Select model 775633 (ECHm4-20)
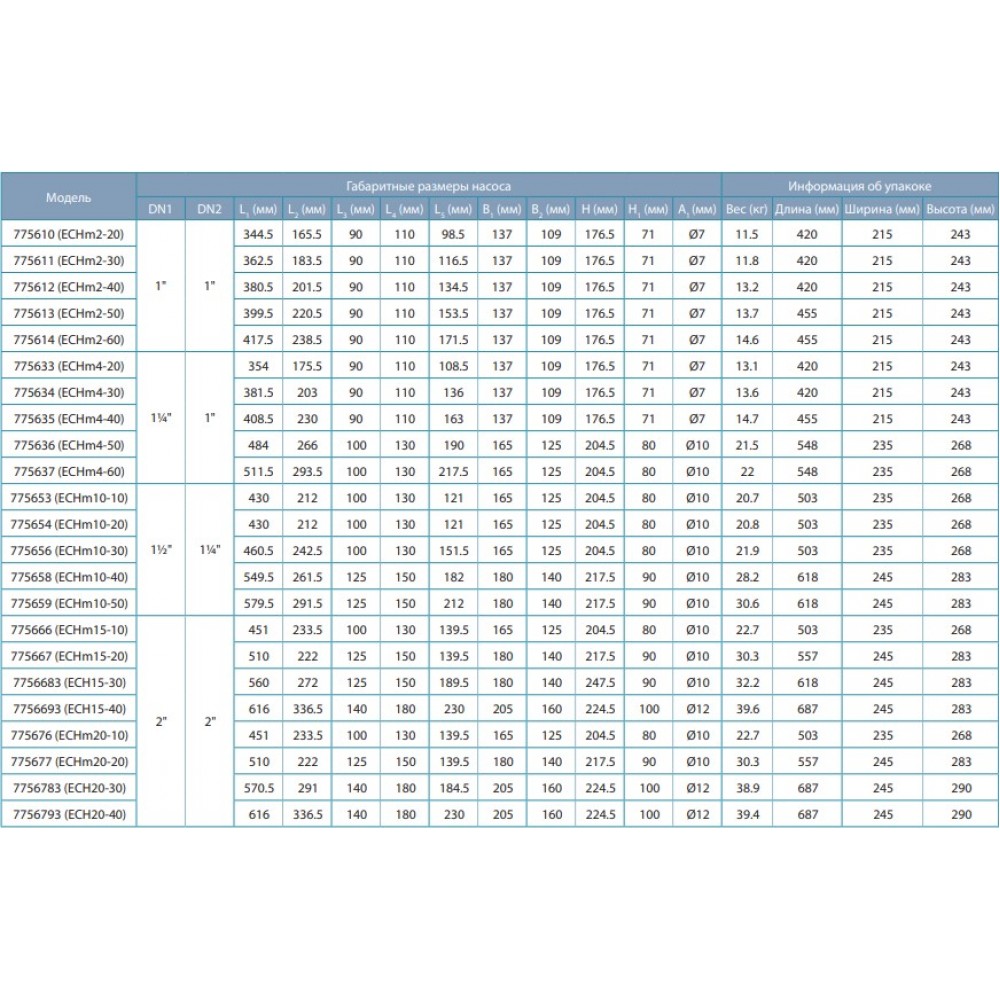The height and width of the screenshot is (1000, 1000). 69,366
